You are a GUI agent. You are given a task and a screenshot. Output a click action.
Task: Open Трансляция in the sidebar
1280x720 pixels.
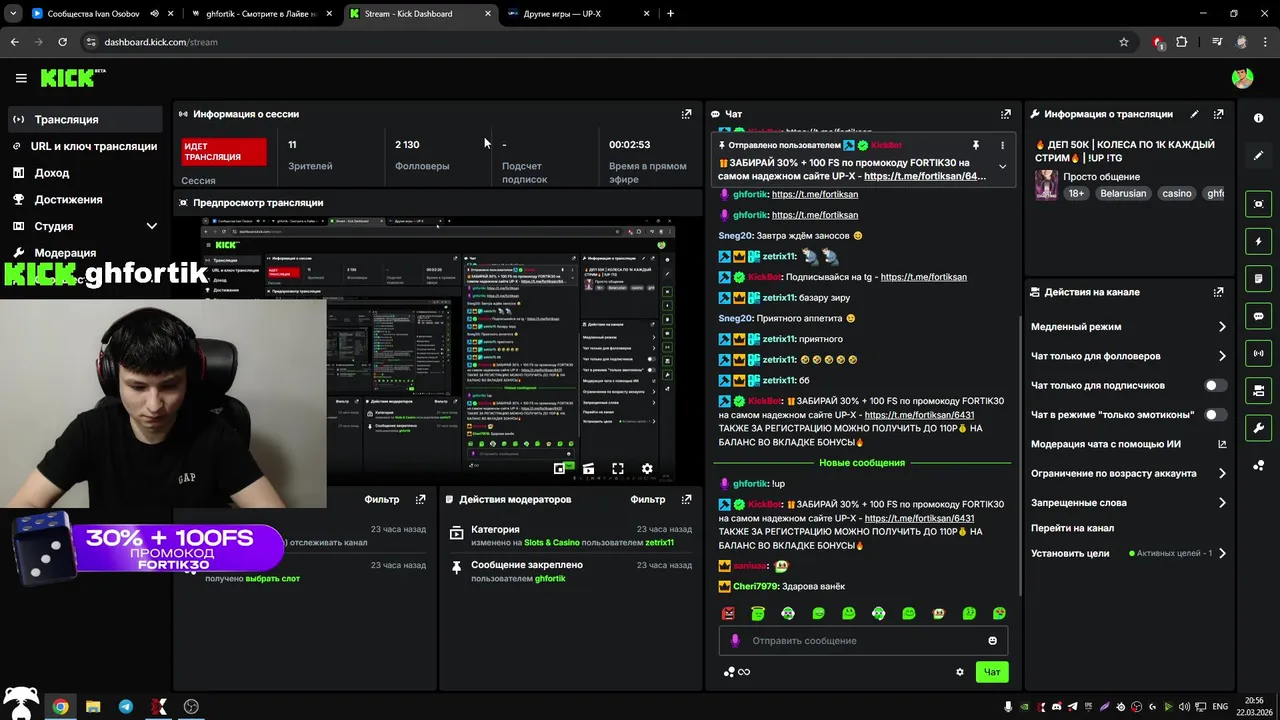click(x=85, y=119)
